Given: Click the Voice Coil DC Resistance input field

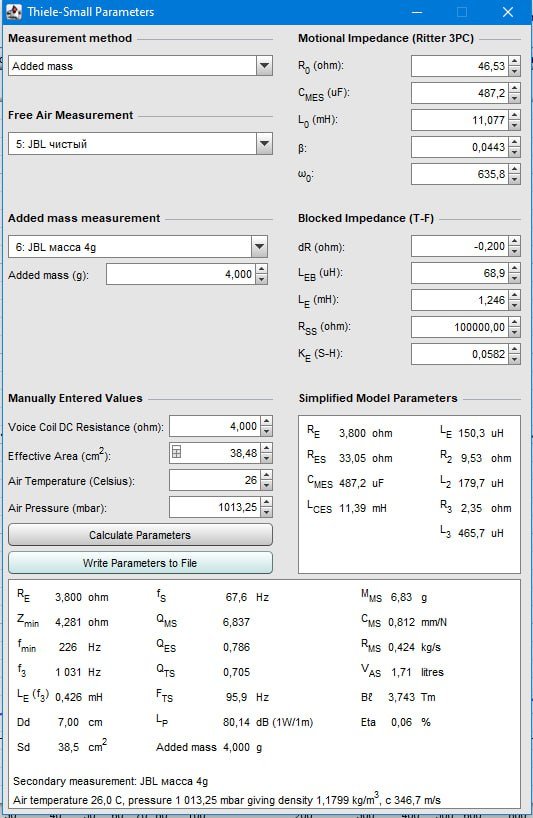Looking at the screenshot, I should pos(215,427).
